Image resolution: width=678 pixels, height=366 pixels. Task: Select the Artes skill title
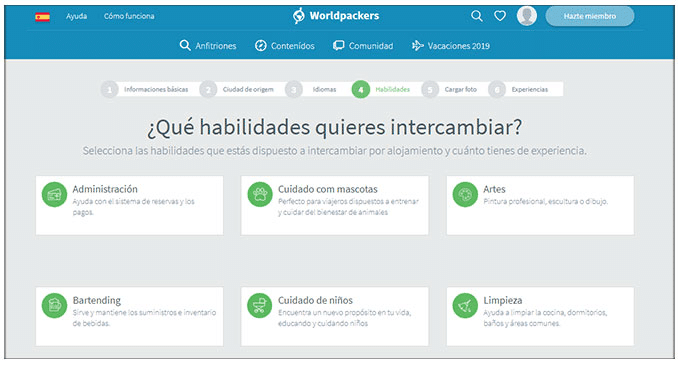(x=494, y=189)
